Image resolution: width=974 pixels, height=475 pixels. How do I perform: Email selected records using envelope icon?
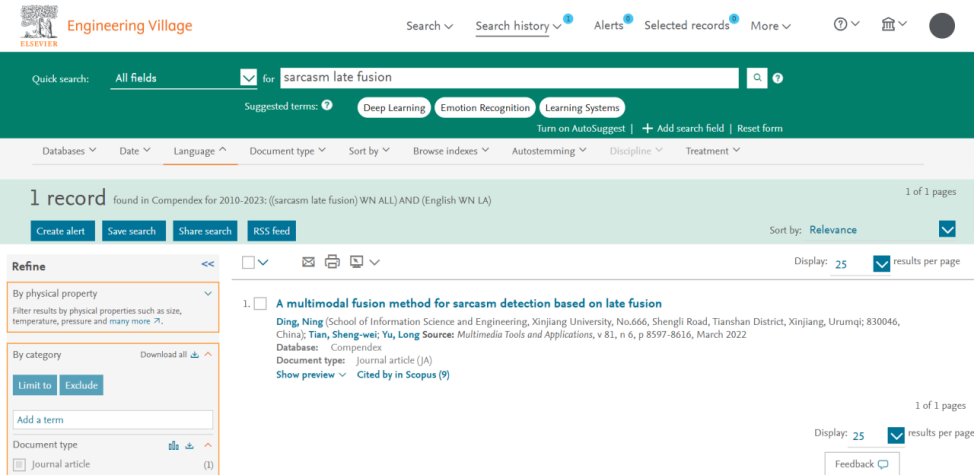pyautogui.click(x=308, y=262)
